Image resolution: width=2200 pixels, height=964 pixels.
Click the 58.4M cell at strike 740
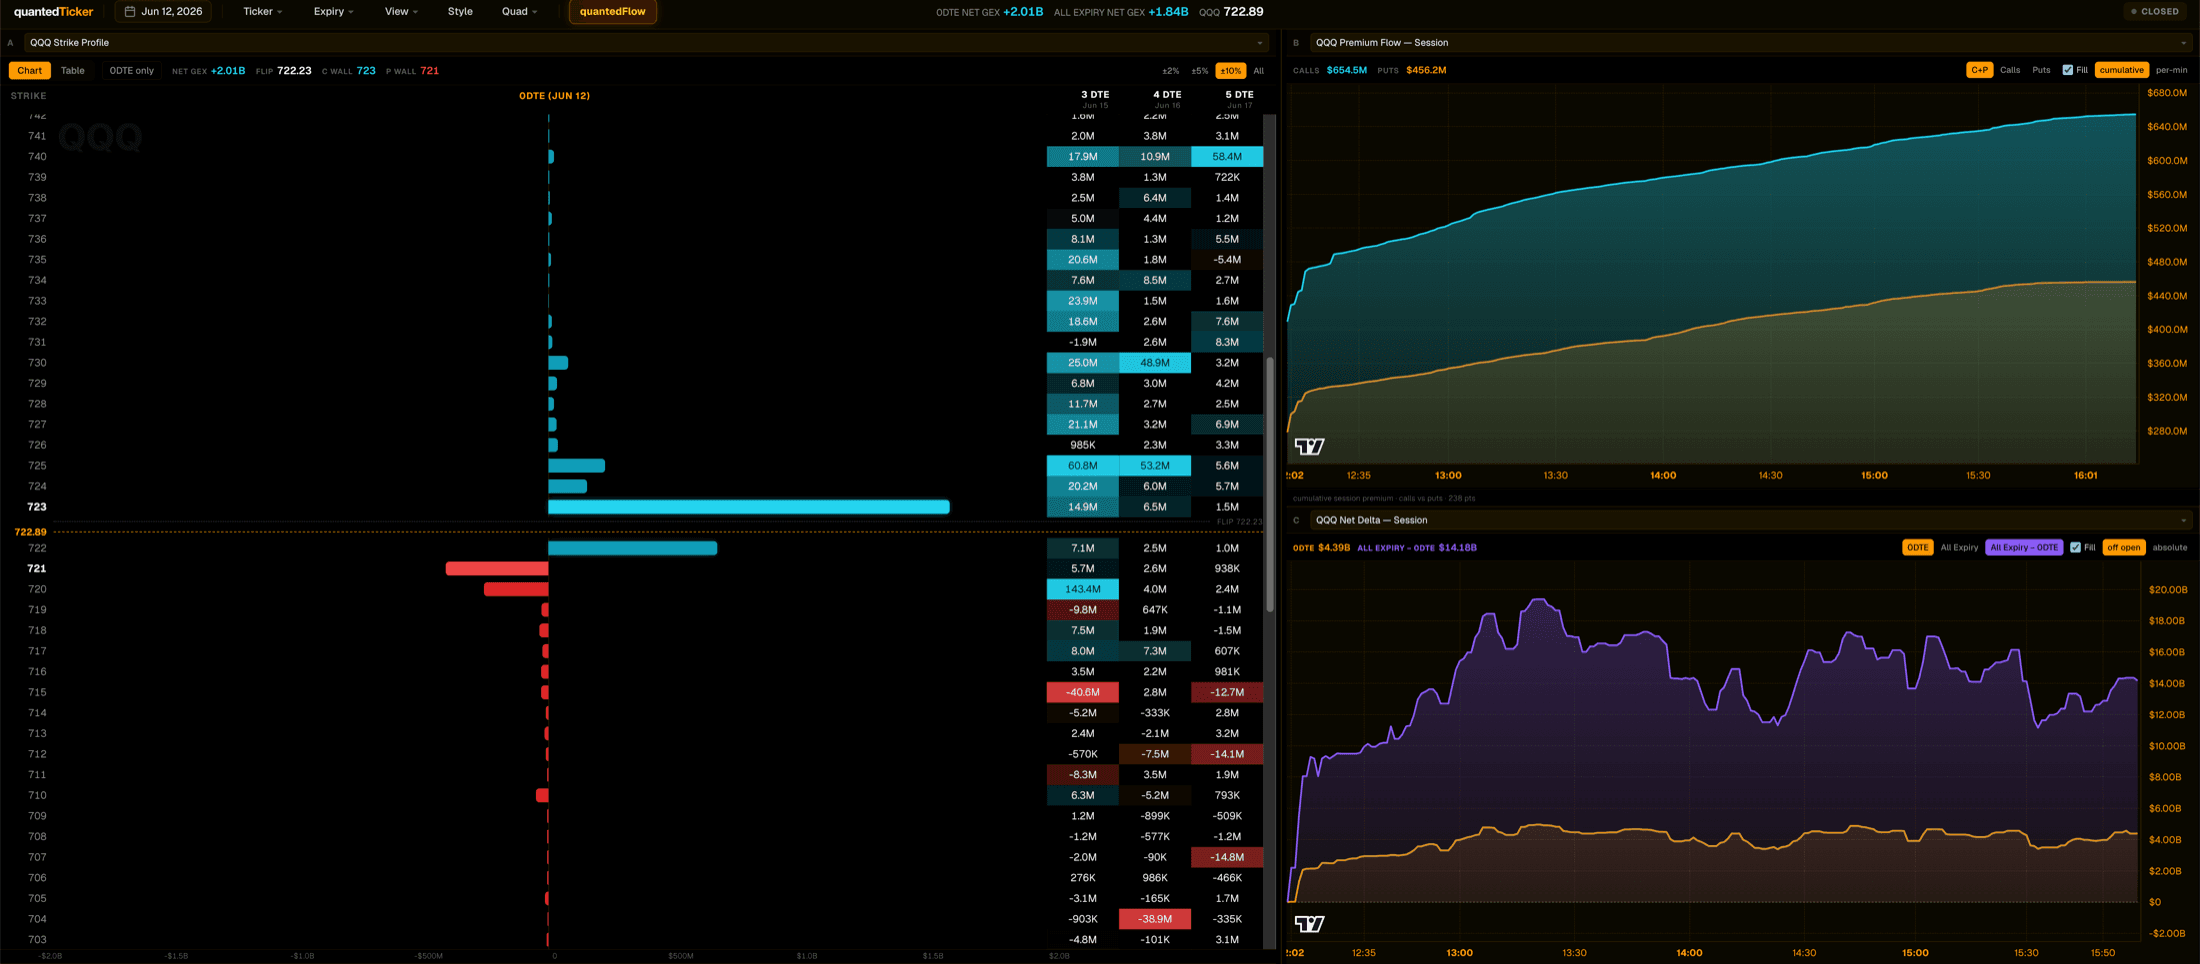click(1227, 157)
